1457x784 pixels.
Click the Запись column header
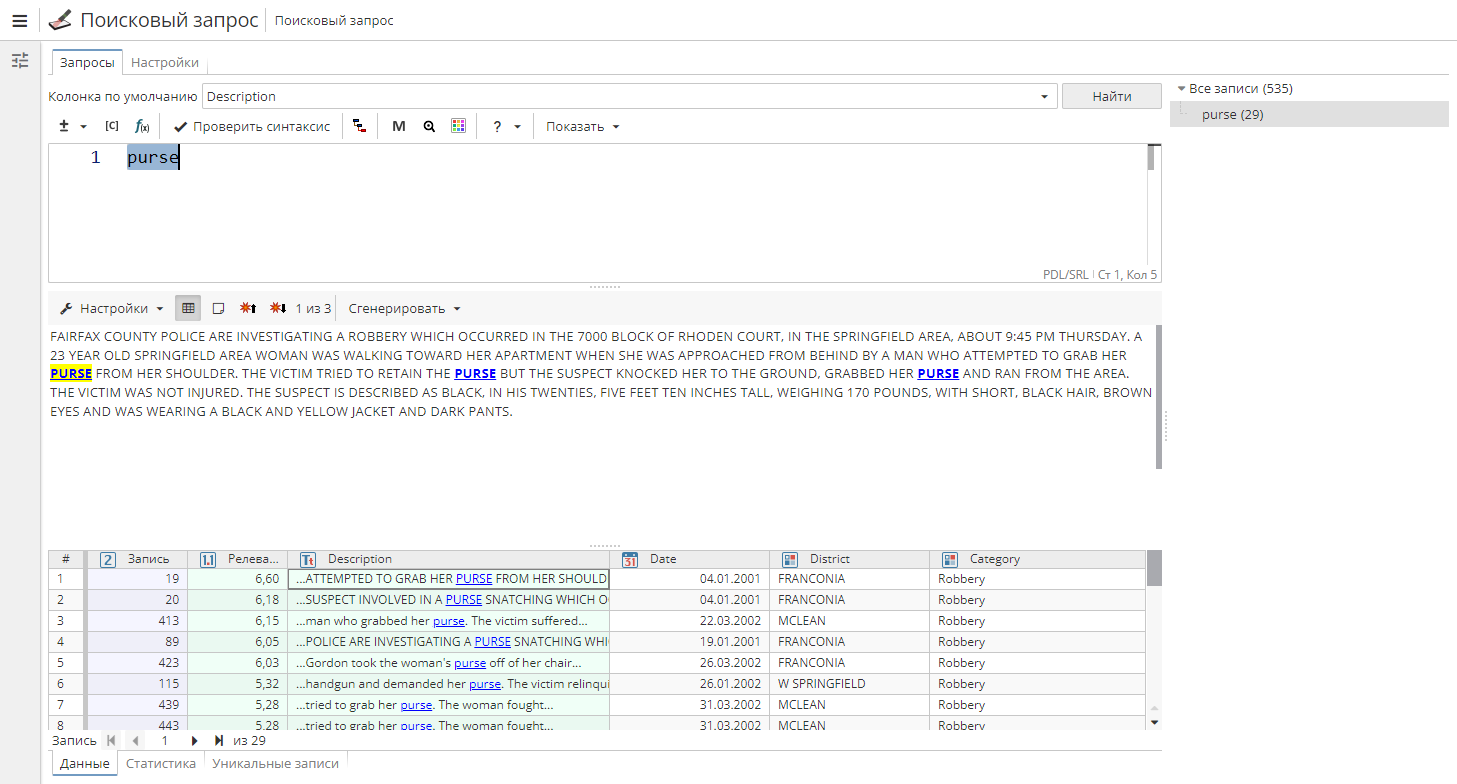(137, 559)
